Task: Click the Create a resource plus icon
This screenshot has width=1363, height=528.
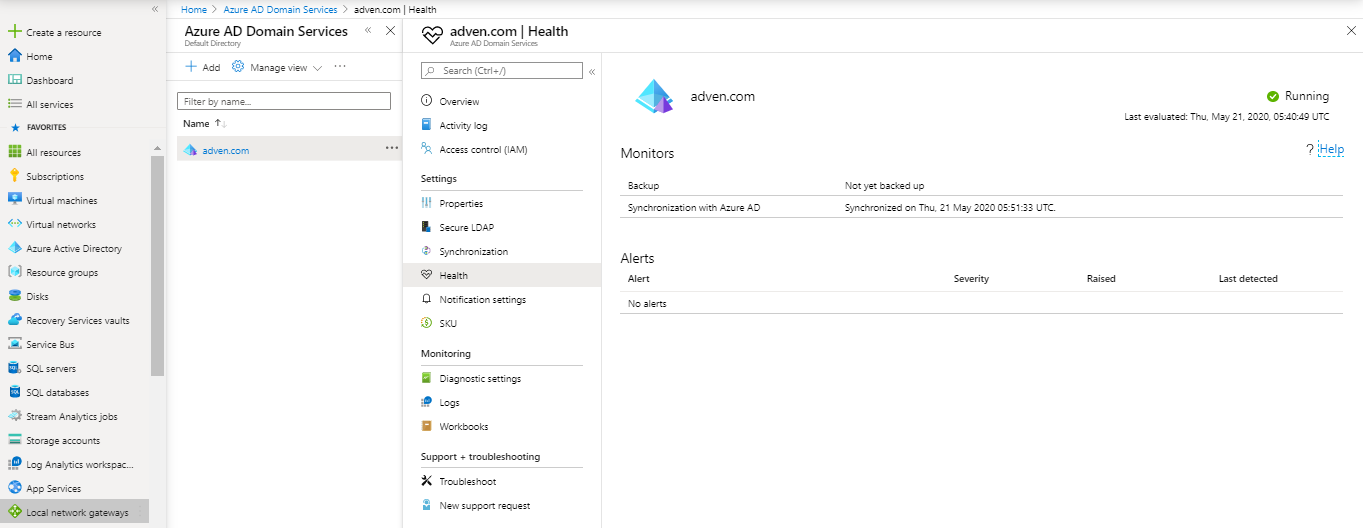Action: tap(15, 32)
